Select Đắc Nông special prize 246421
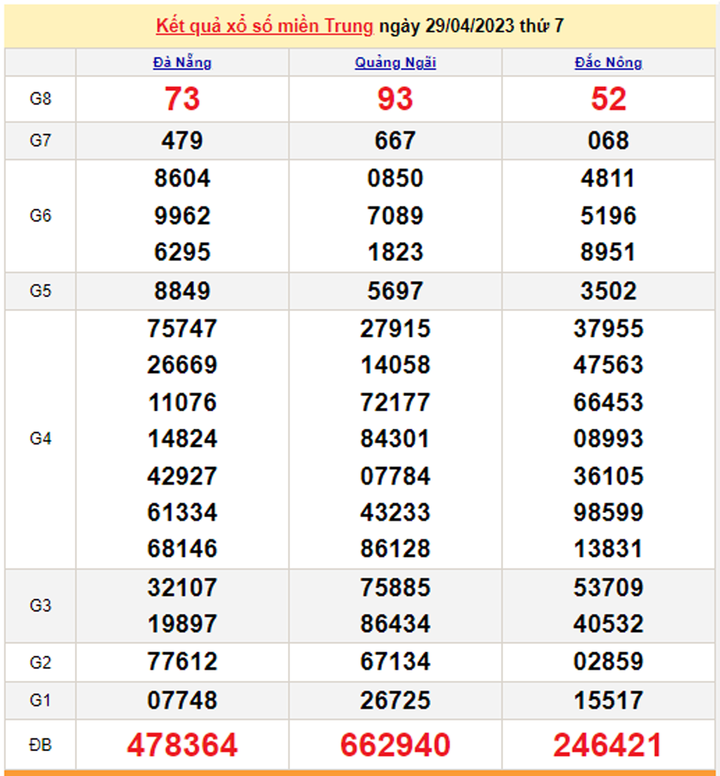 coord(608,744)
